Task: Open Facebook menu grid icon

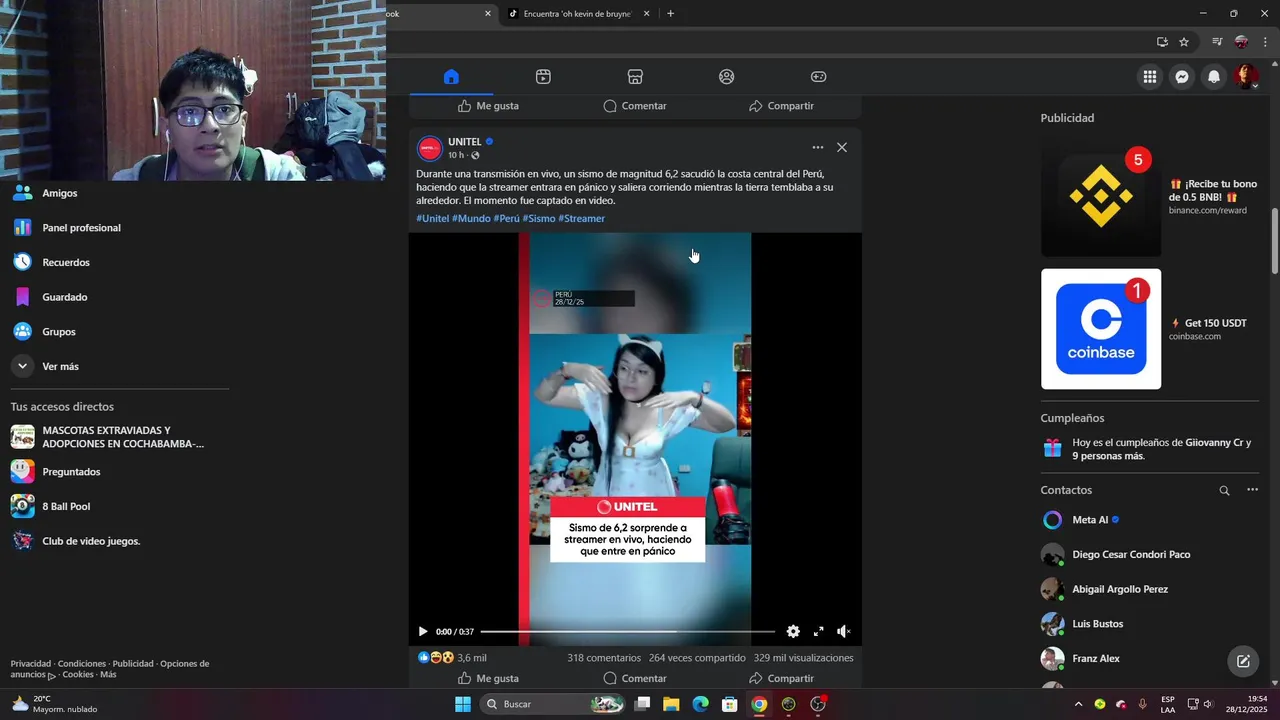Action: tap(1150, 77)
